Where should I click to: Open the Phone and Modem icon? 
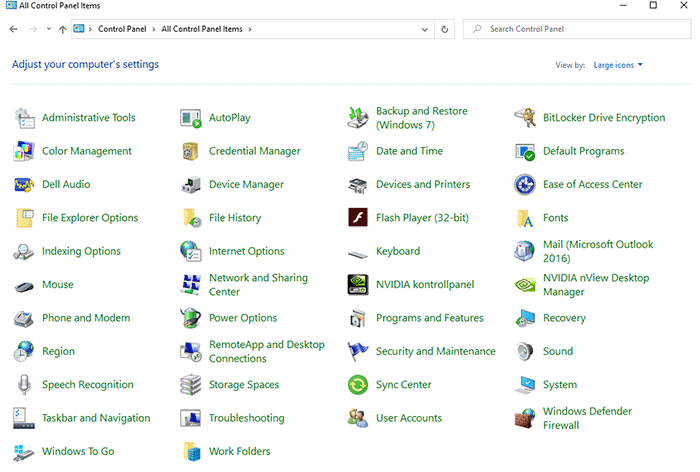tap(24, 318)
